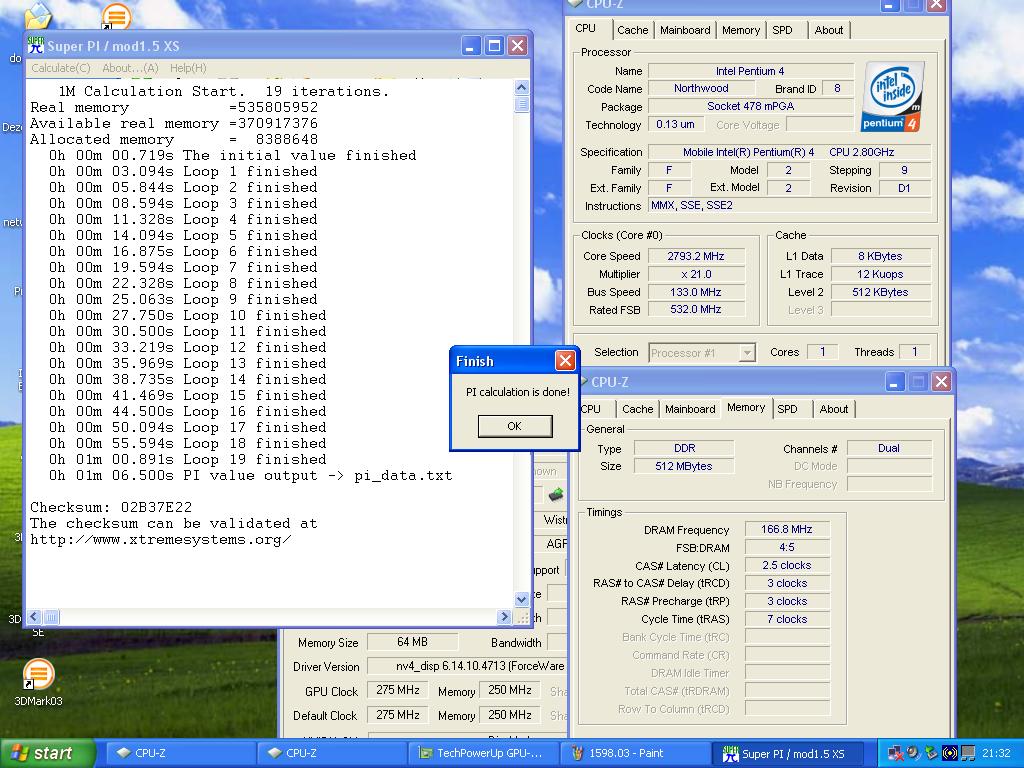Click Super PI vertical scrollbar up arrow

tap(521, 88)
